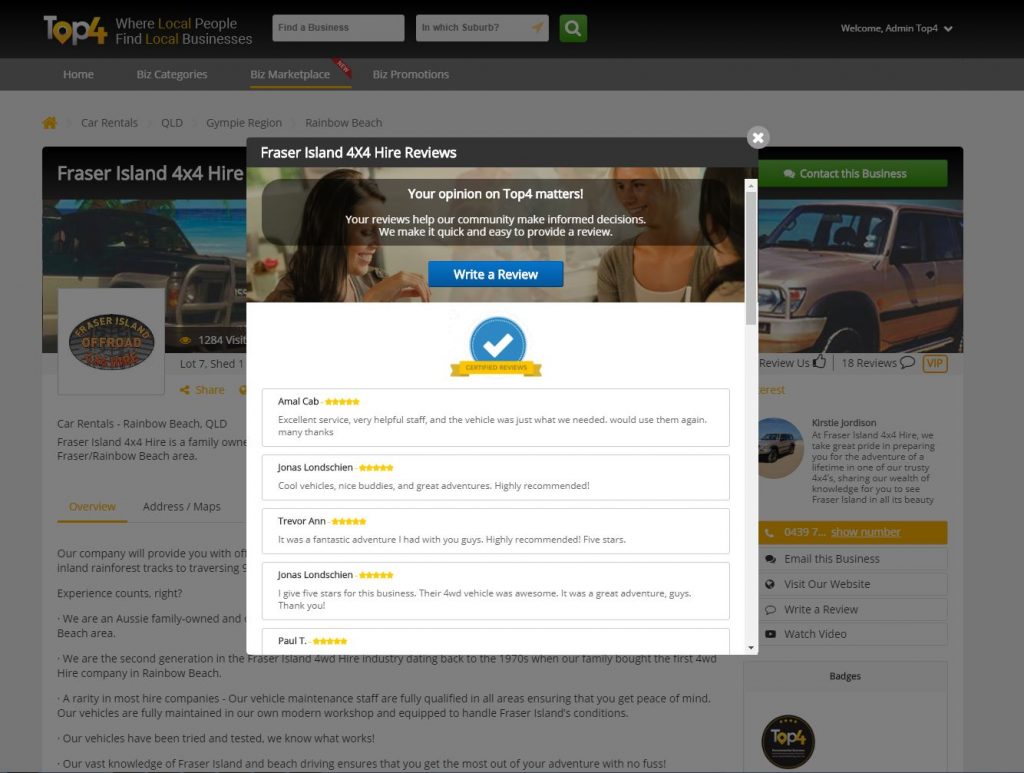Click the Write a Review blue button
The image size is (1024, 773).
[496, 274]
